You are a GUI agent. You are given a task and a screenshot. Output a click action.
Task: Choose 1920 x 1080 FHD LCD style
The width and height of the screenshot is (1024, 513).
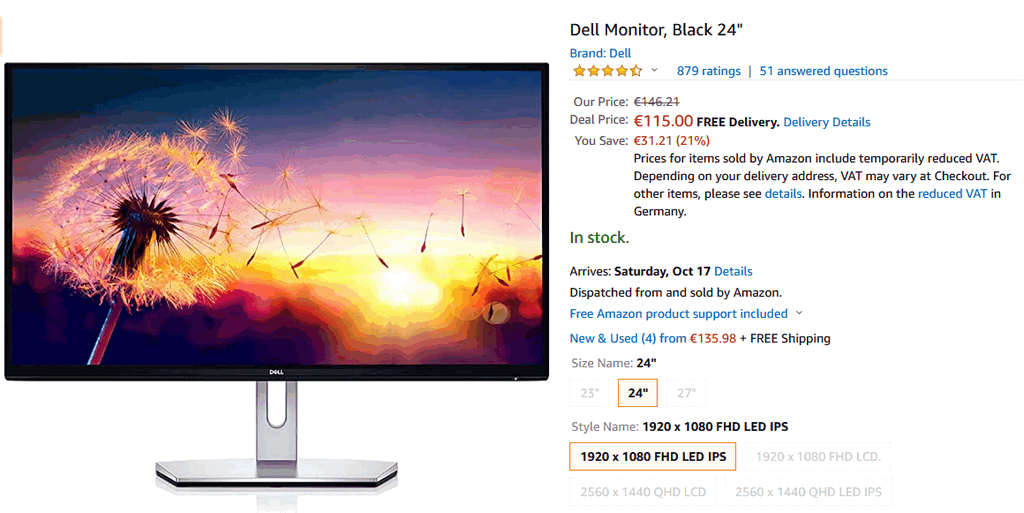818,457
